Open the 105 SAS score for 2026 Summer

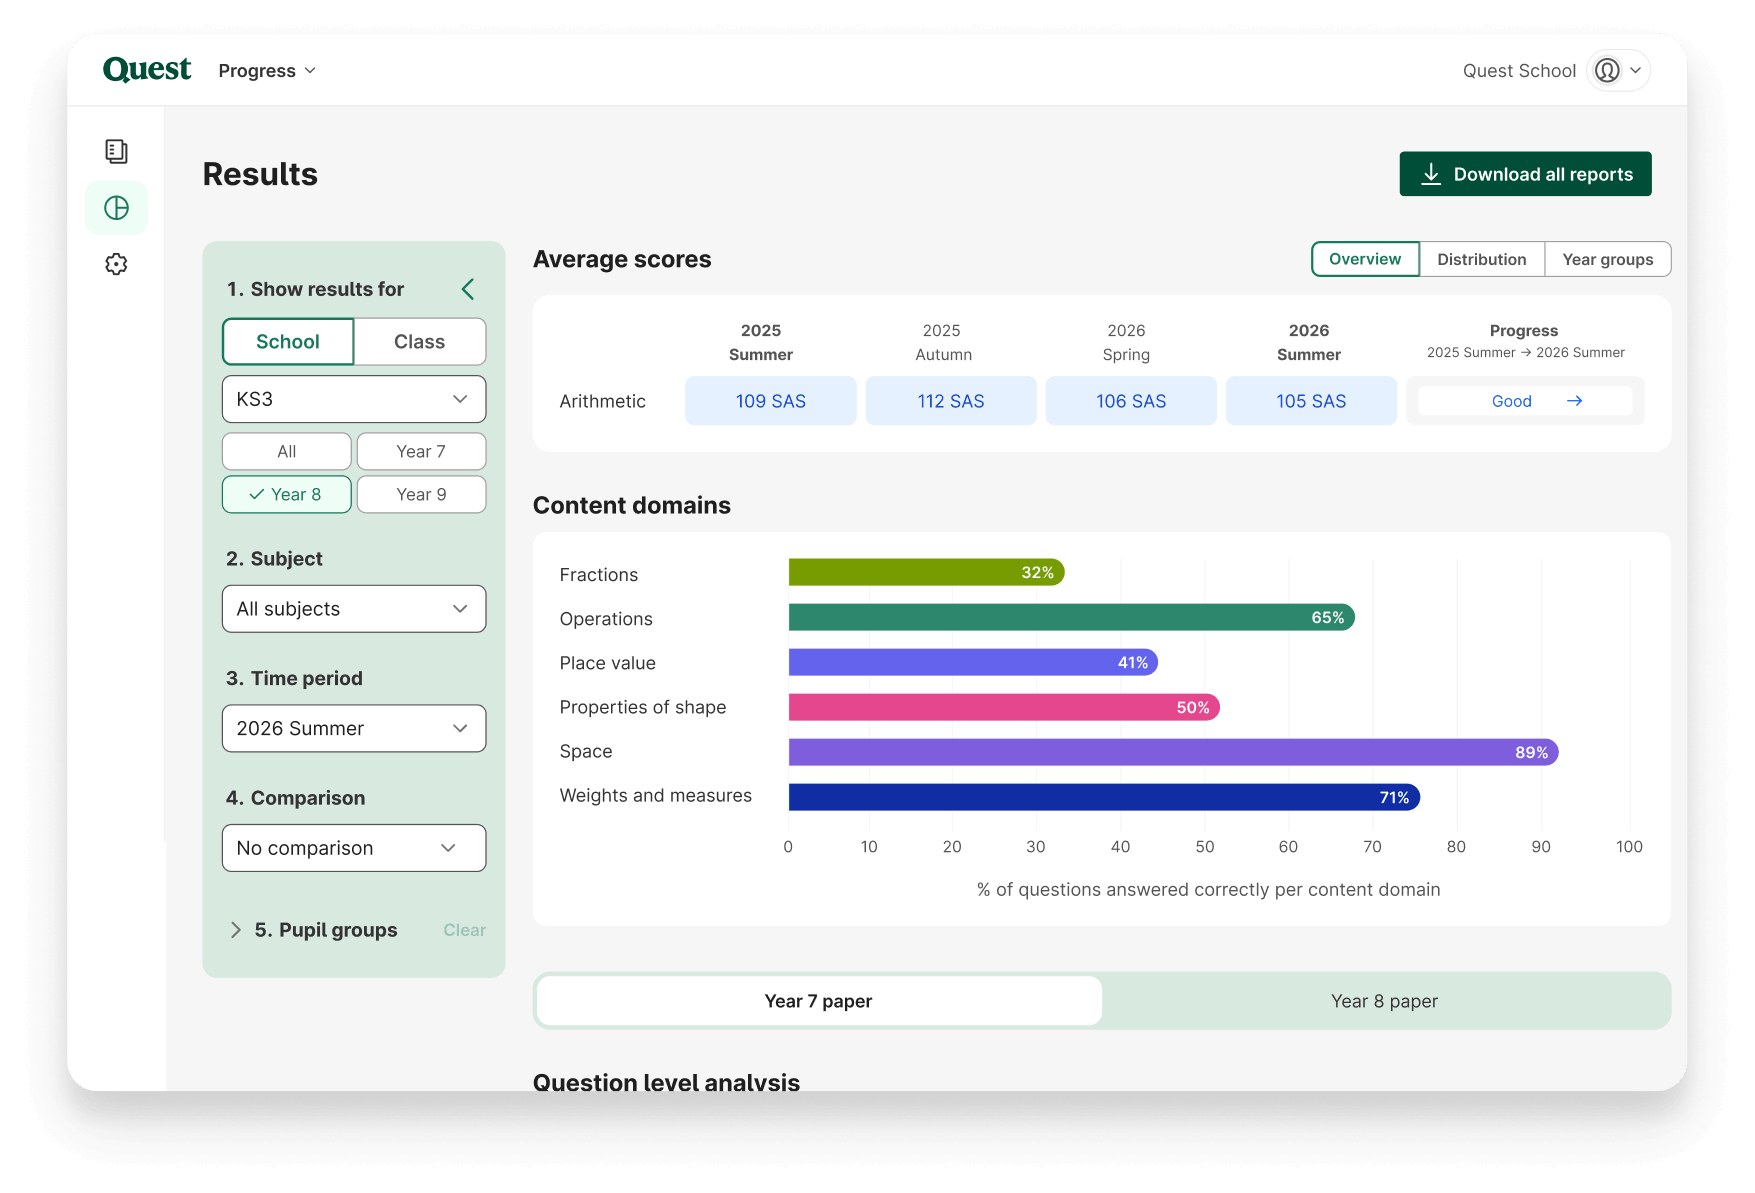coord(1311,401)
